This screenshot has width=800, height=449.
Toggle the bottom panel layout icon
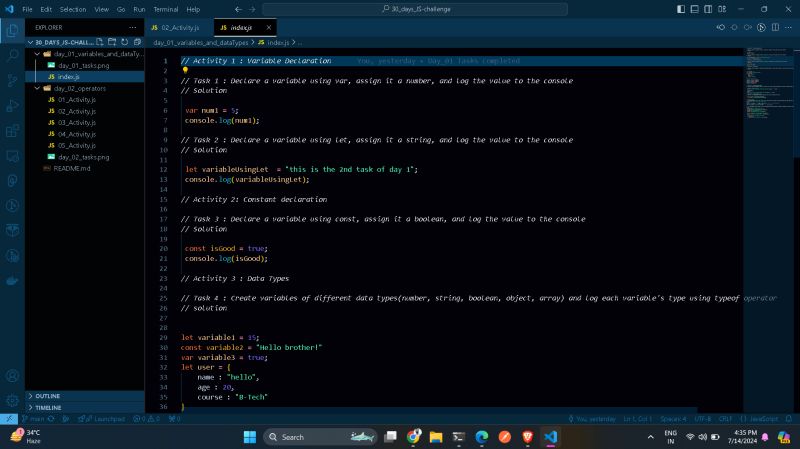694,9
